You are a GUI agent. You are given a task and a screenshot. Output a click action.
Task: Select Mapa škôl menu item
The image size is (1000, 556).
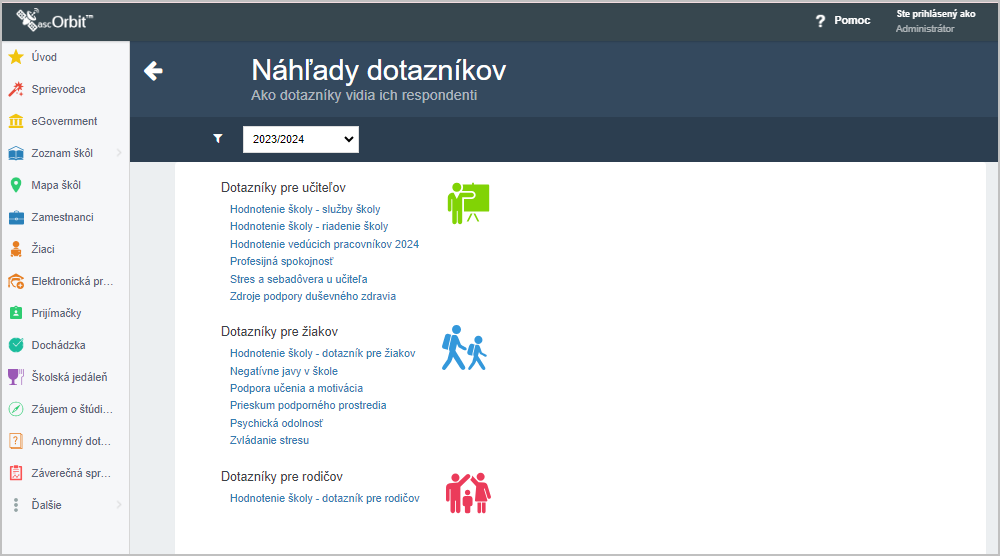click(56, 185)
